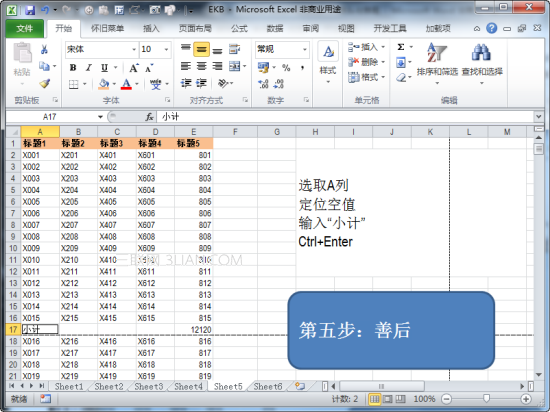Decrease font size with small A icon
Viewport: 550px width, 412px height.
pos(149,68)
